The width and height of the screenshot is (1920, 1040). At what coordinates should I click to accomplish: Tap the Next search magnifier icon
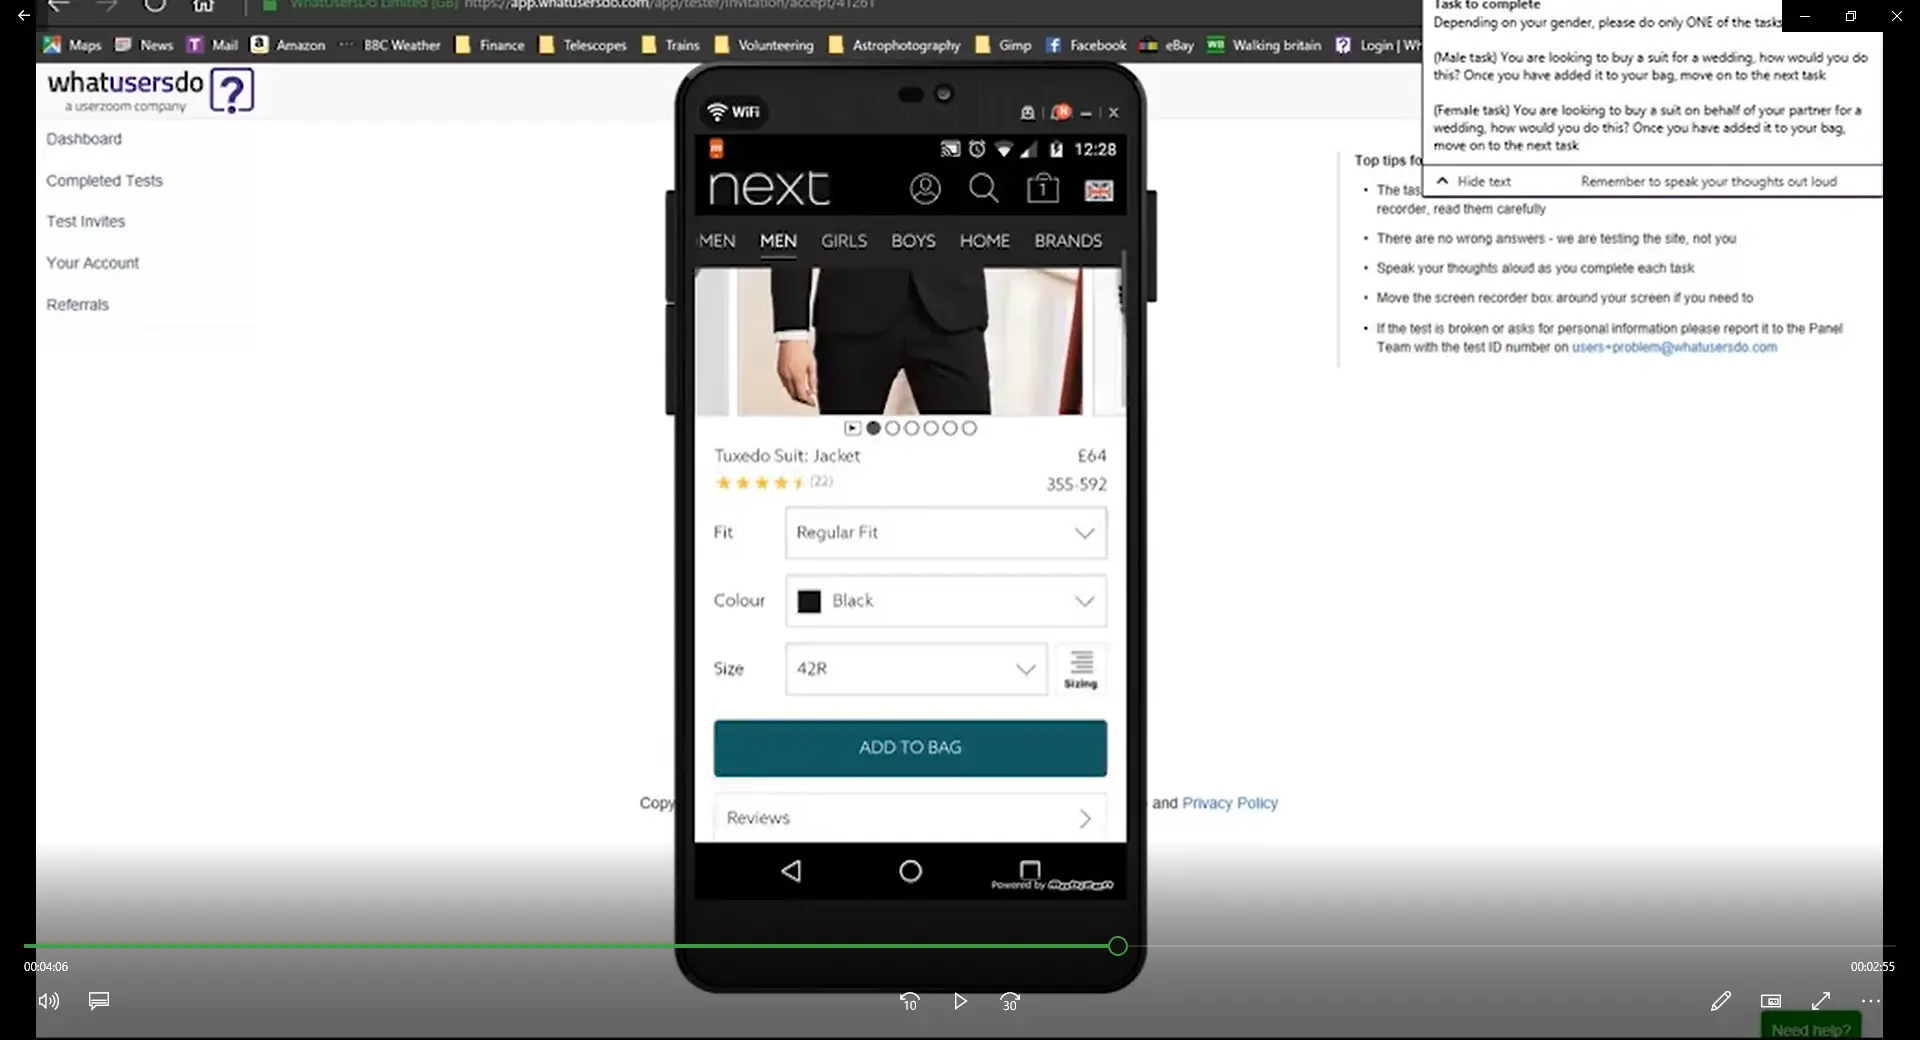[x=984, y=189]
